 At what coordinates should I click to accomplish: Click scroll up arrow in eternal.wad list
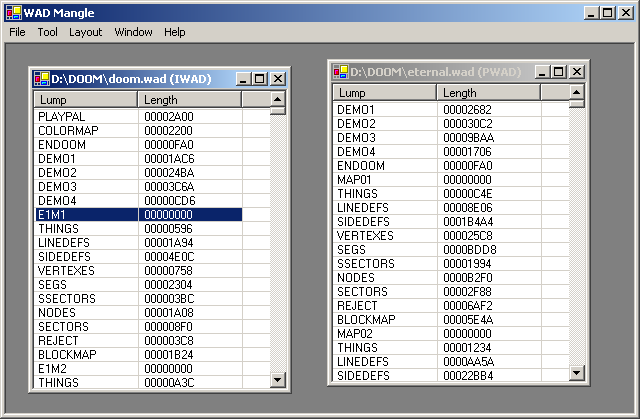point(576,92)
